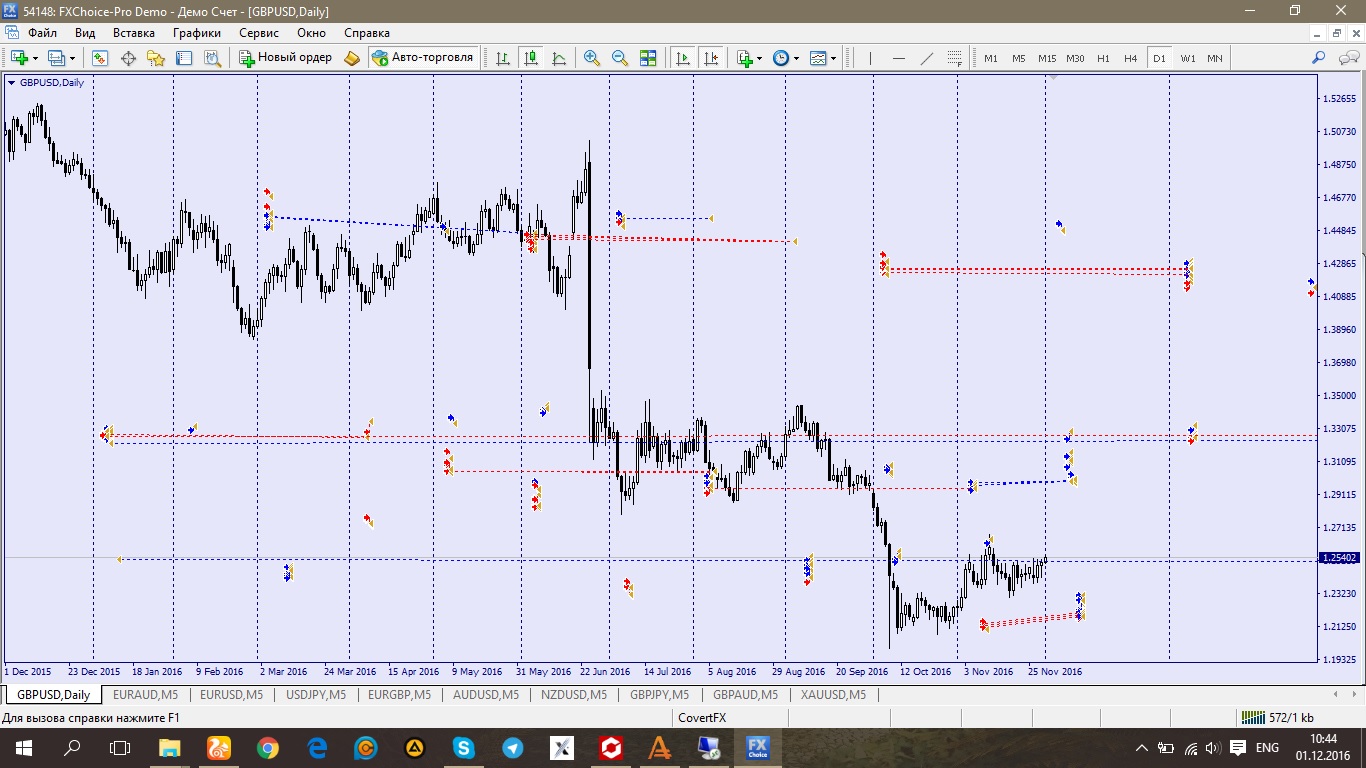The width and height of the screenshot is (1366, 768).
Task: Open the Windows Start menu
Action: (22, 748)
